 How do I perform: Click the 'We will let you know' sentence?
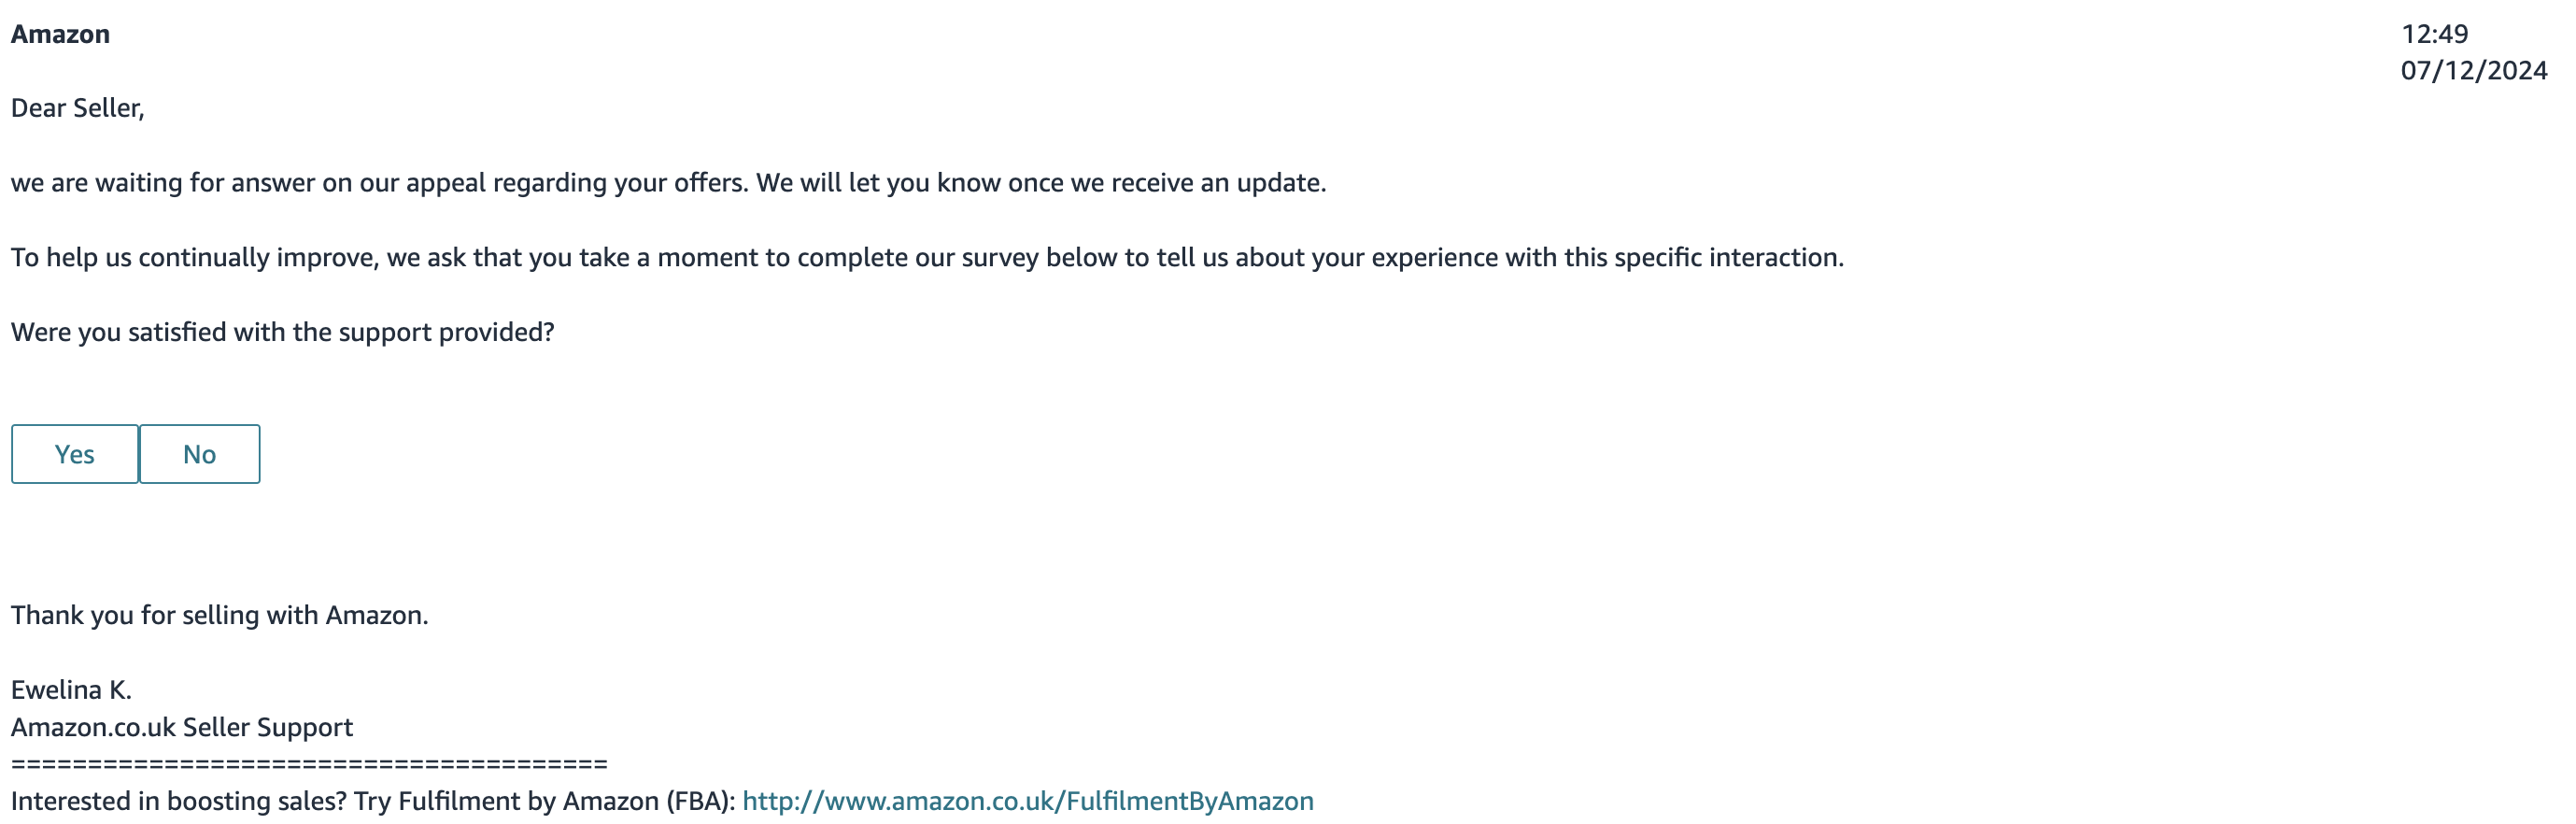1041,183
